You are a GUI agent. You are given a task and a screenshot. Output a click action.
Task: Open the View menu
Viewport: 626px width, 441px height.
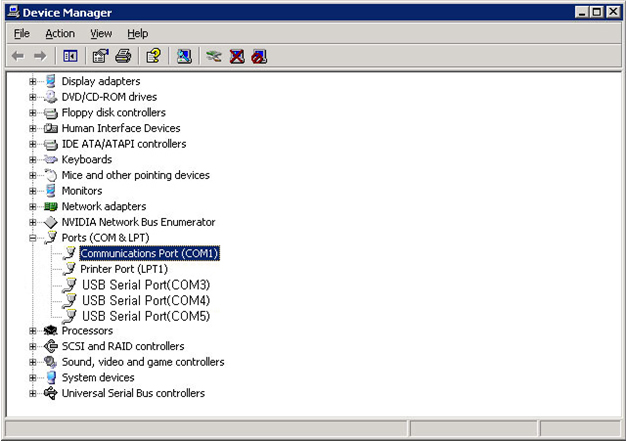[x=101, y=34]
